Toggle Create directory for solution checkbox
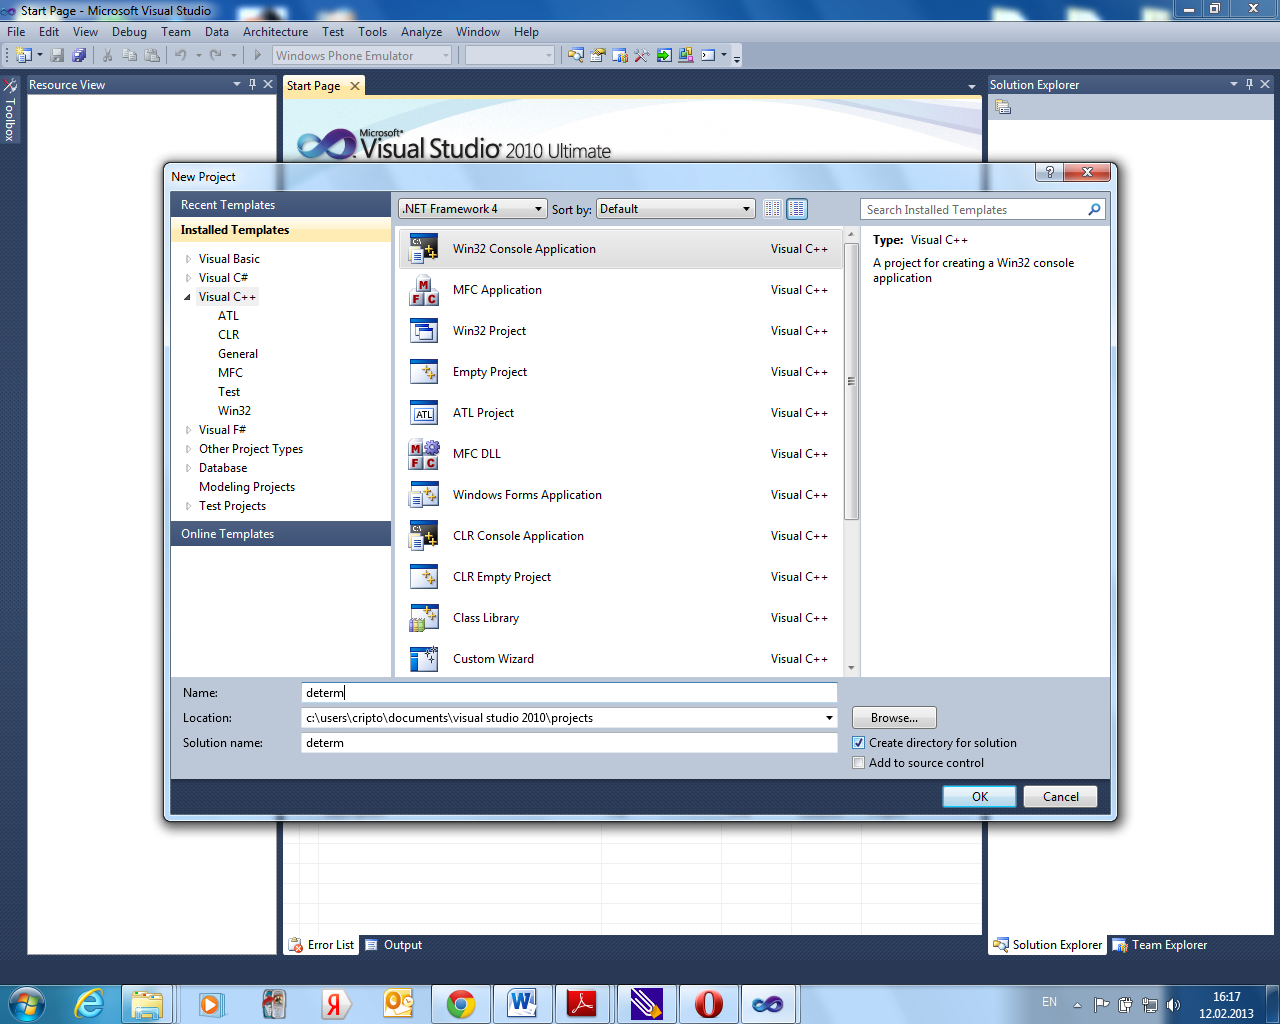The height and width of the screenshot is (1024, 1280). click(x=858, y=743)
